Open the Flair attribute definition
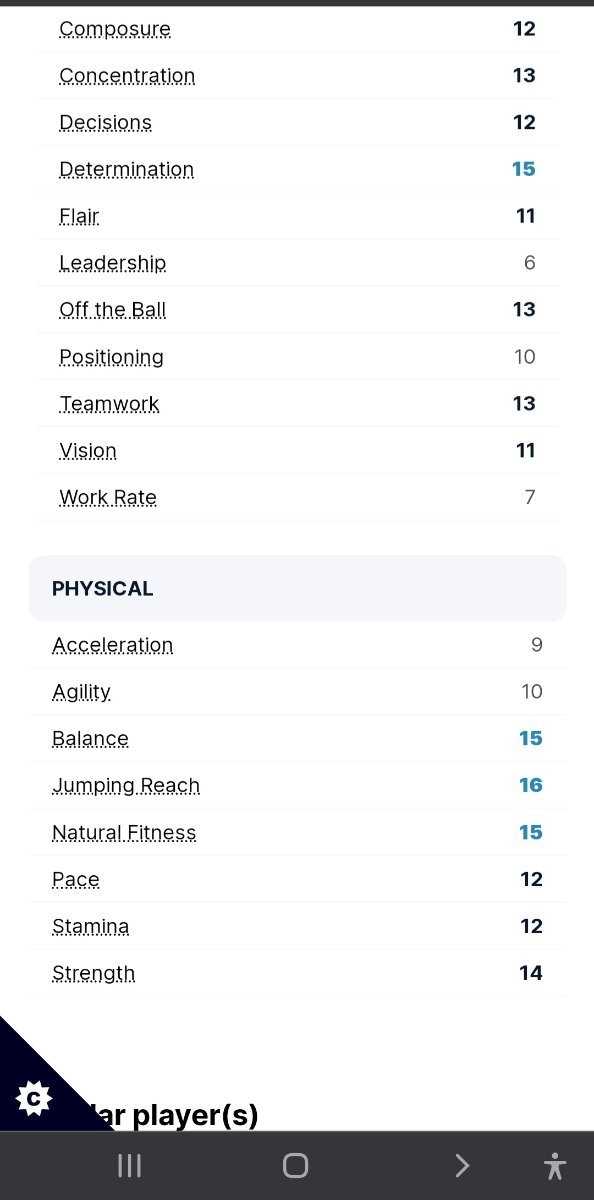Image resolution: width=594 pixels, height=1200 pixels. point(79,216)
